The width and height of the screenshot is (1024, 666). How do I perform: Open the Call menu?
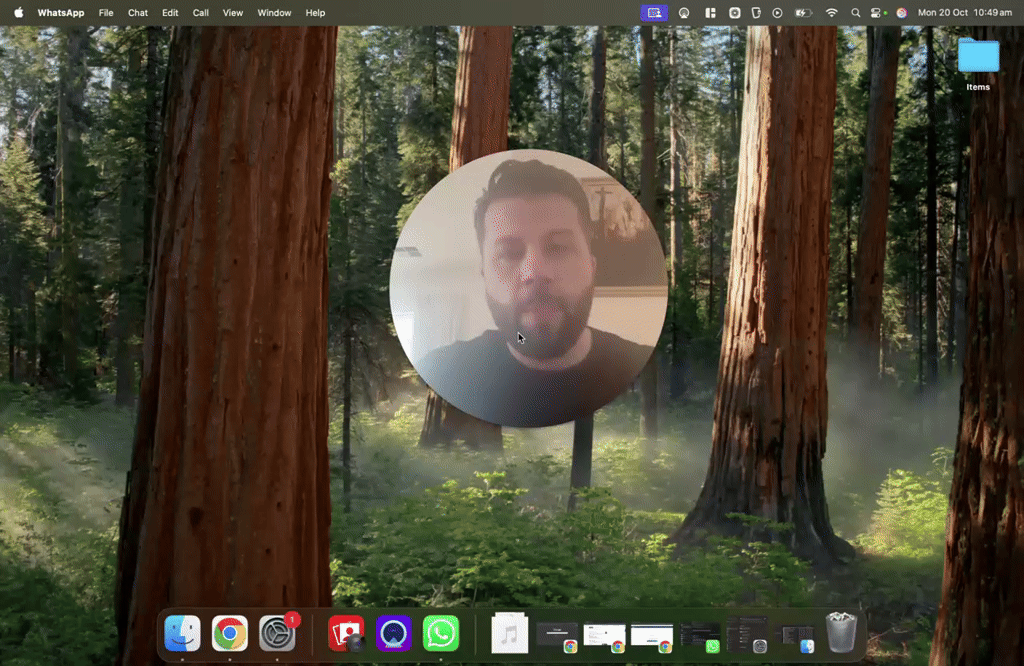pos(200,12)
